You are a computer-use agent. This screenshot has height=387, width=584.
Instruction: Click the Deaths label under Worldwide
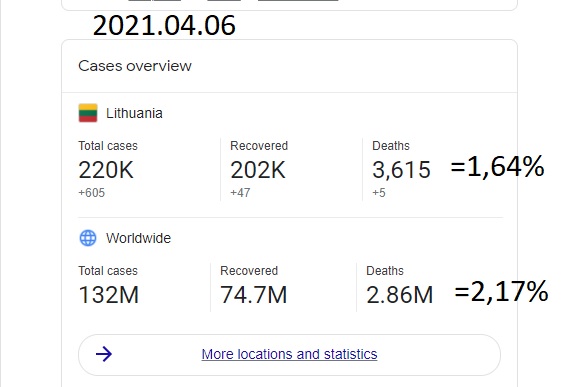click(x=385, y=271)
